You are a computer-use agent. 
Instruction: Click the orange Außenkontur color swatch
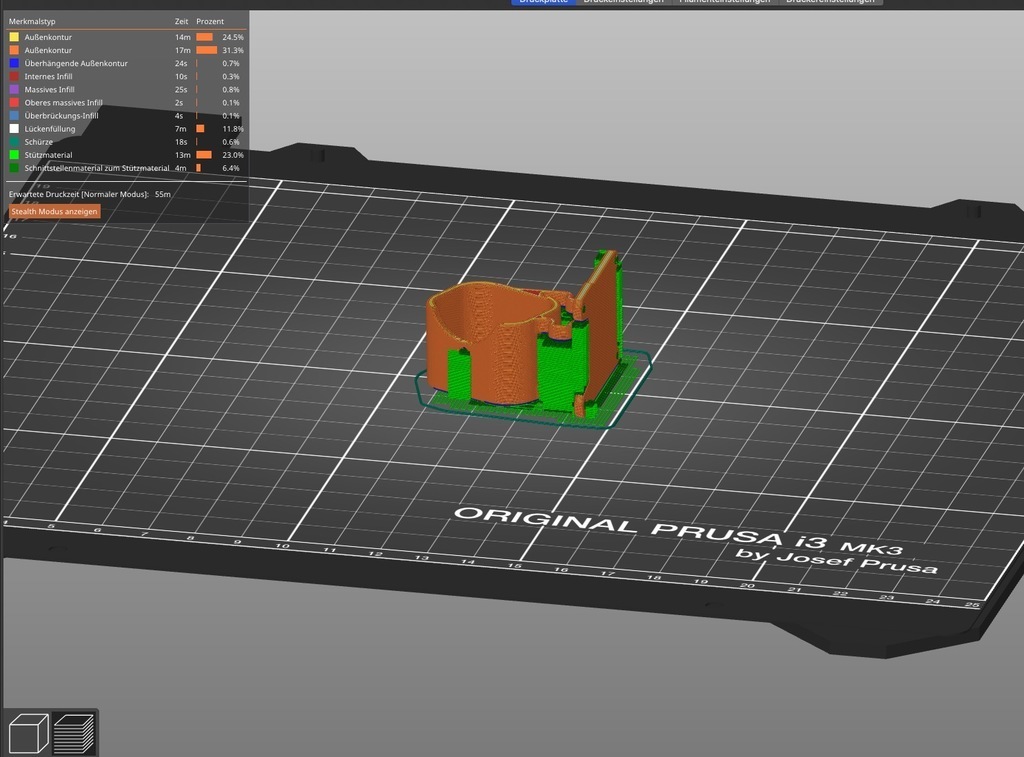coord(14,50)
